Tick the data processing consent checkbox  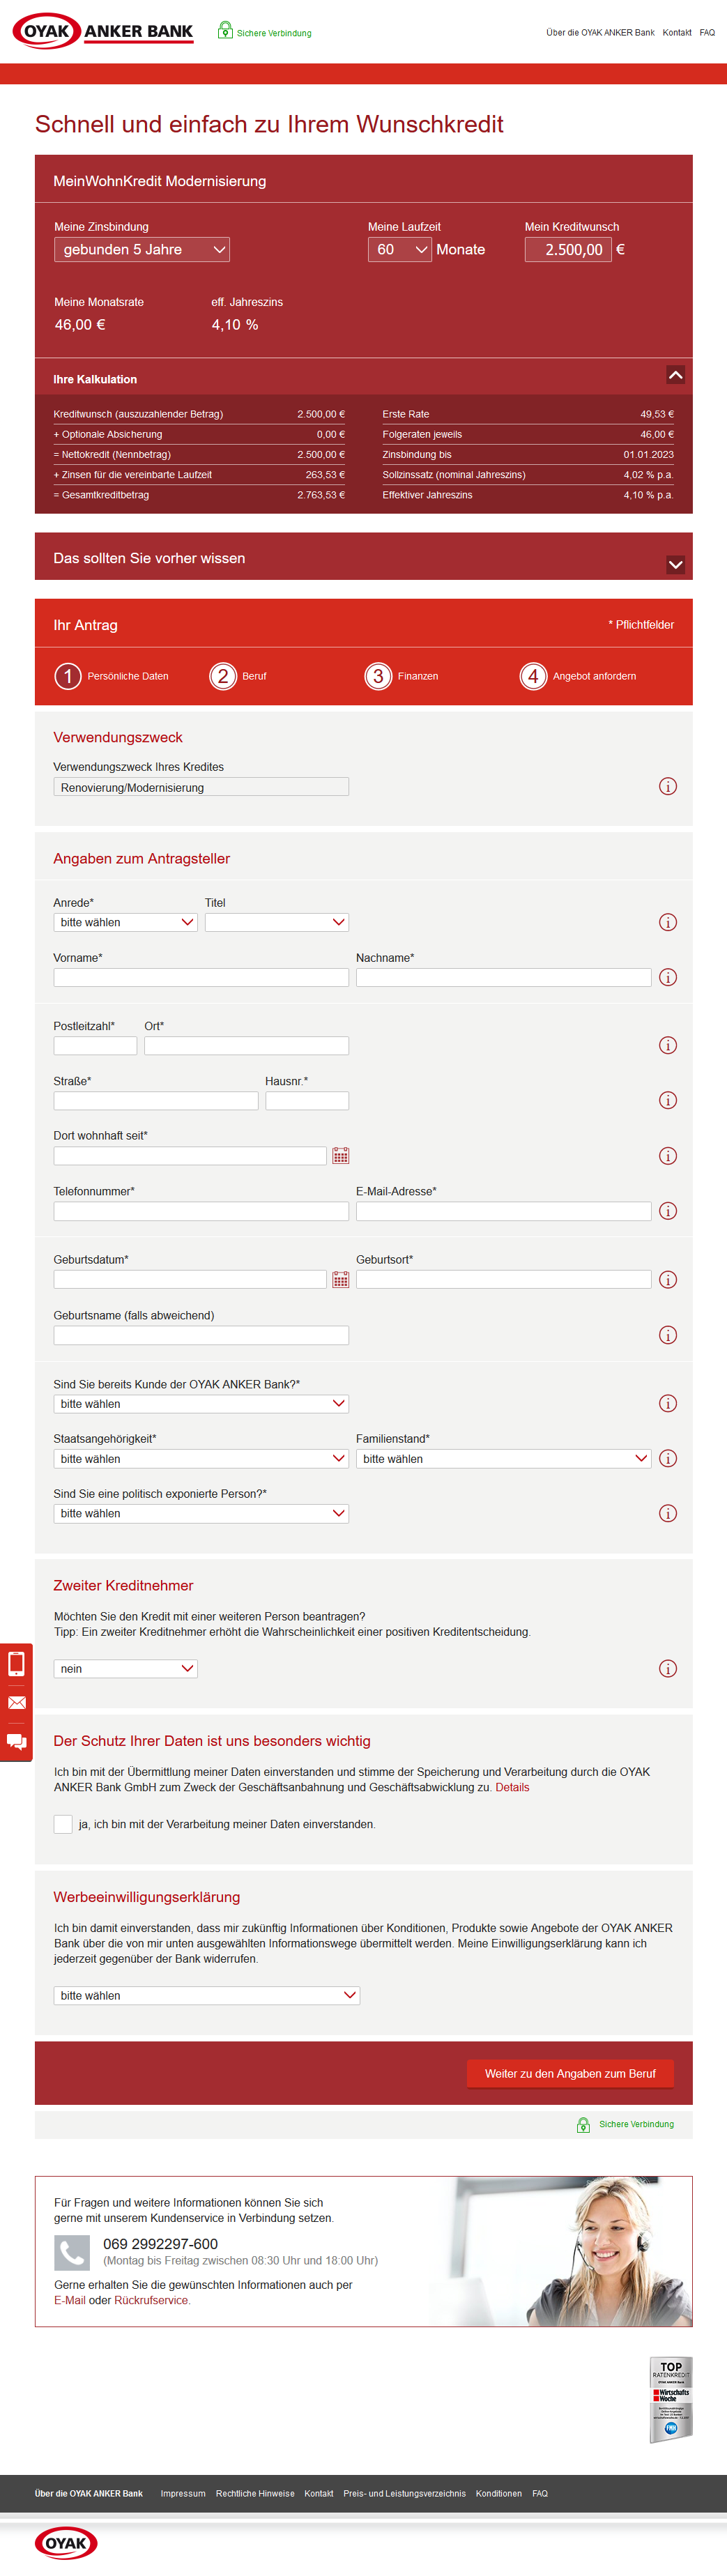click(x=63, y=1824)
